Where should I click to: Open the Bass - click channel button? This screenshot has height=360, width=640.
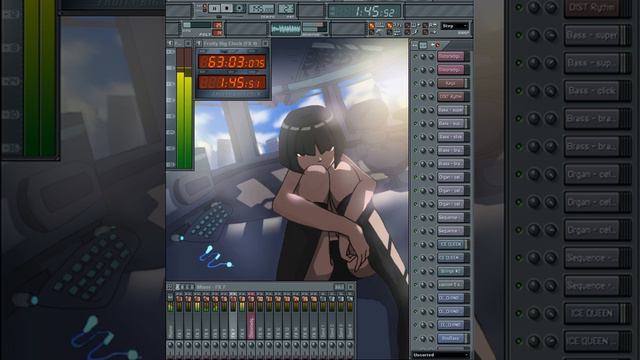pyautogui.click(x=451, y=137)
